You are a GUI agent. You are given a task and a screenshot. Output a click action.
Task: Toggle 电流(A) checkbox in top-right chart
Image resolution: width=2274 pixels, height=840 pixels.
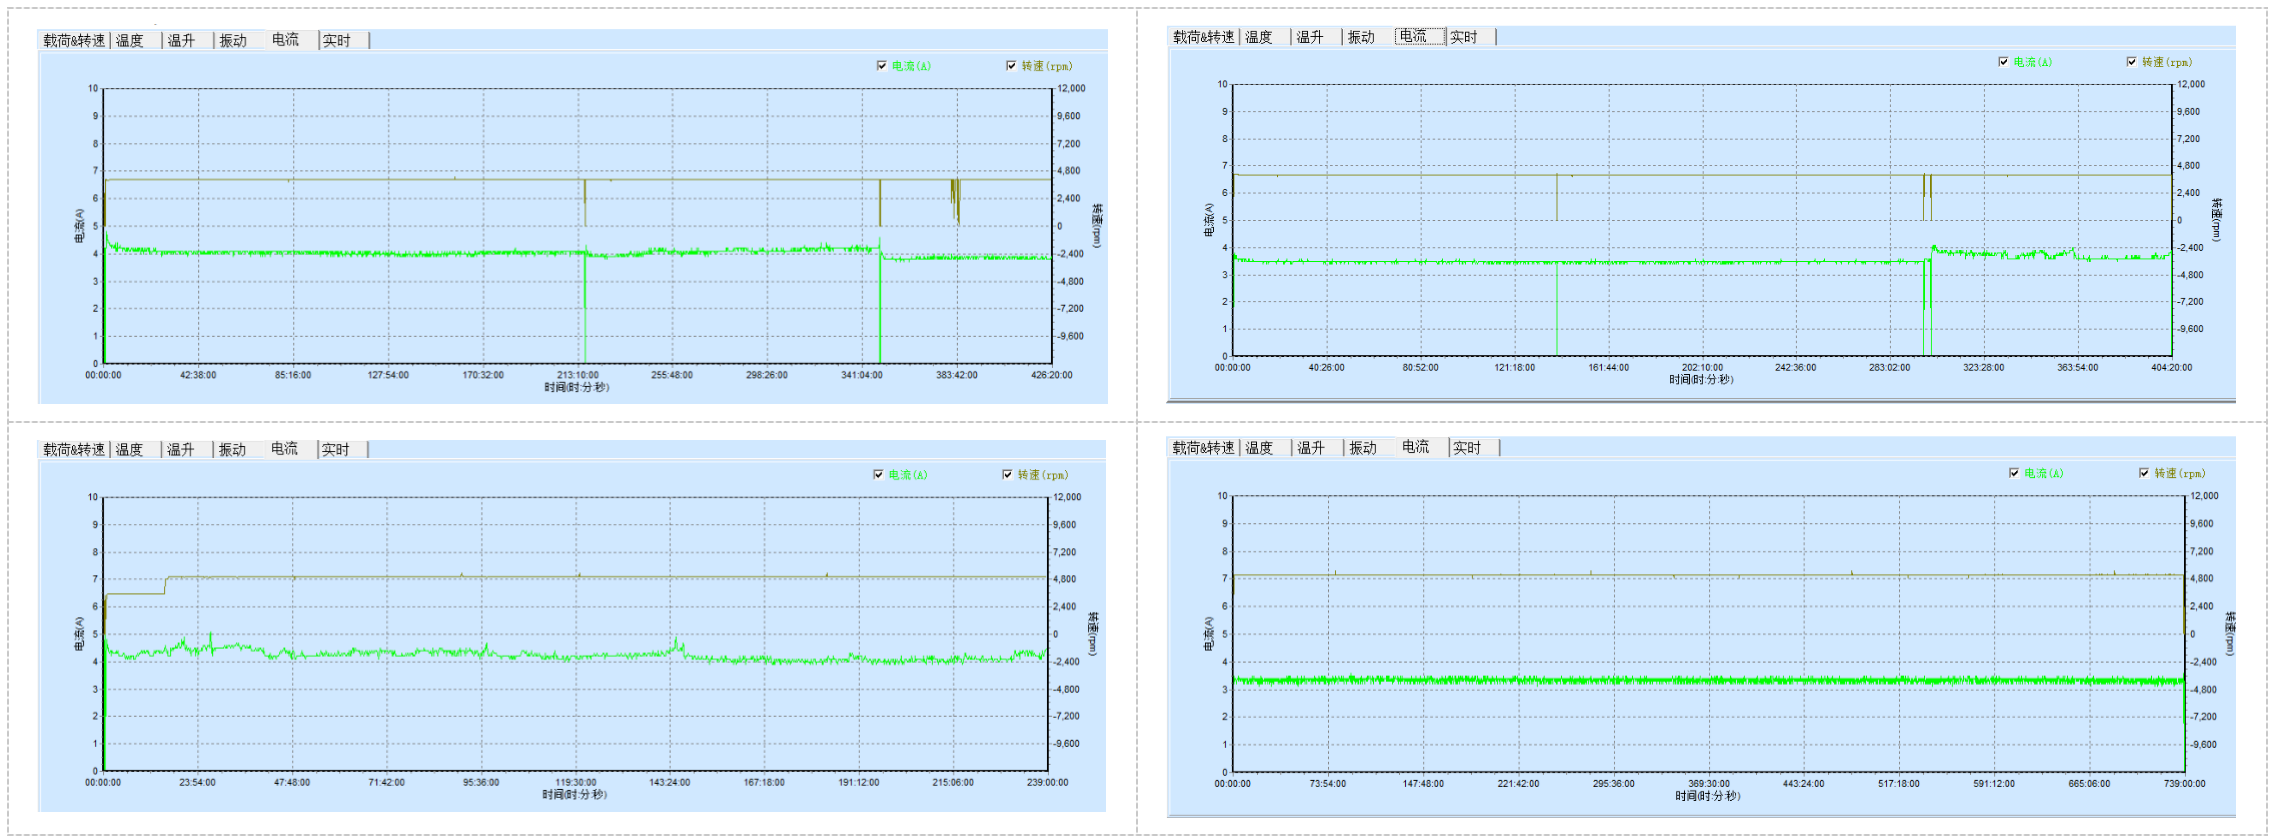(x=2003, y=62)
